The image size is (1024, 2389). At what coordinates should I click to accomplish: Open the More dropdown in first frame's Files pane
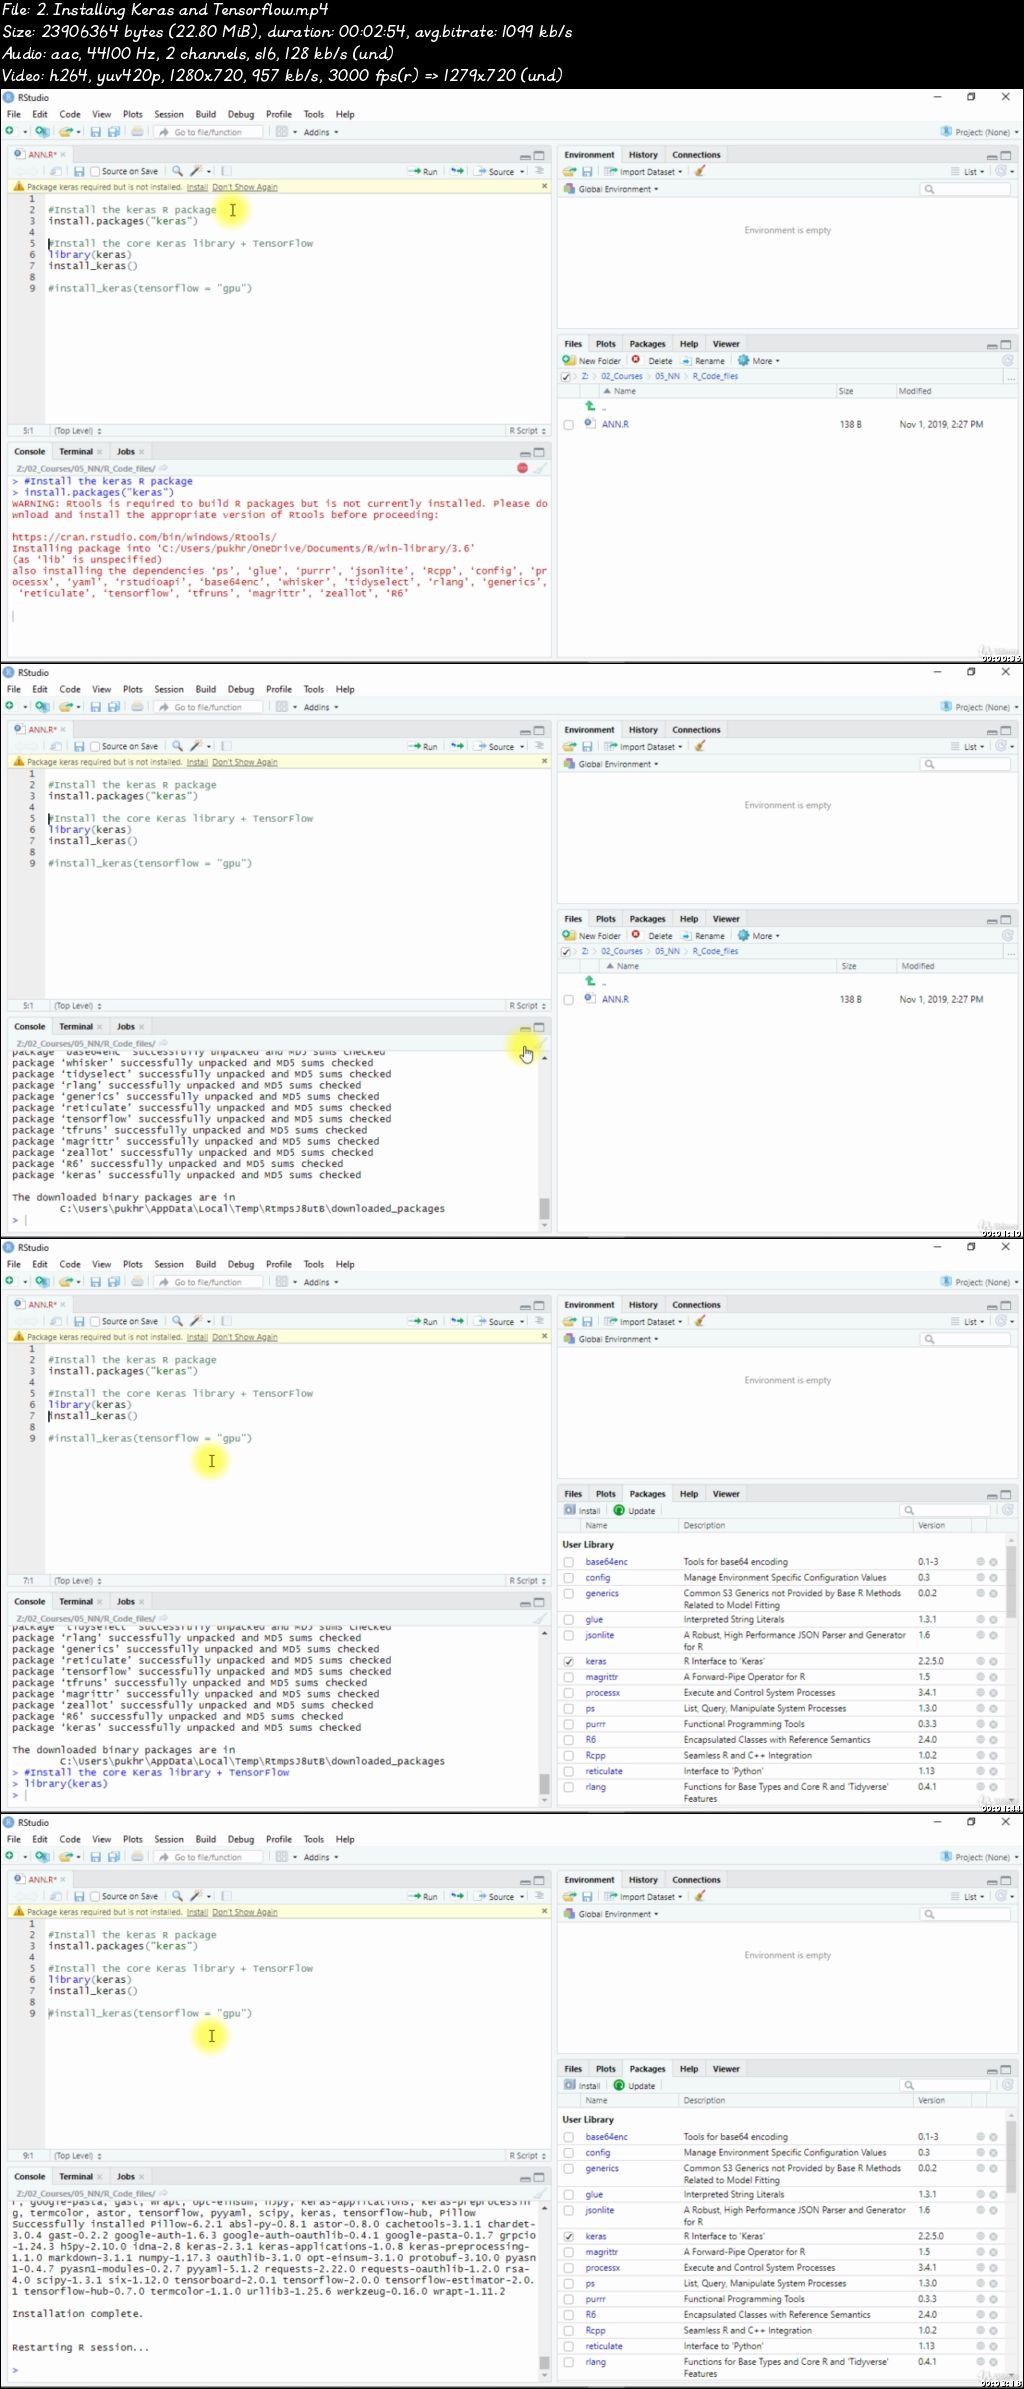(758, 360)
